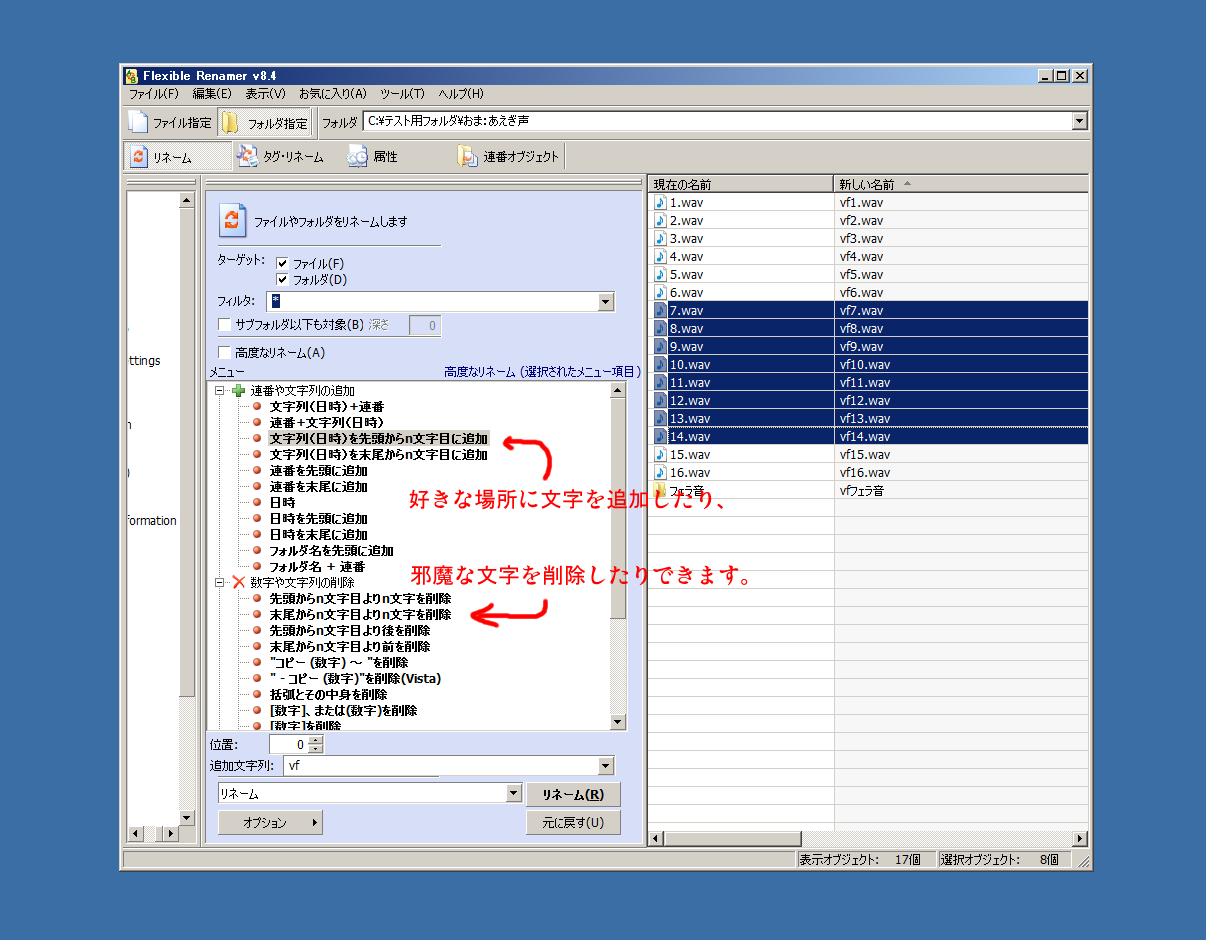Click the フェラ音 folder icon in list
This screenshot has width=1206, height=940.
point(660,491)
